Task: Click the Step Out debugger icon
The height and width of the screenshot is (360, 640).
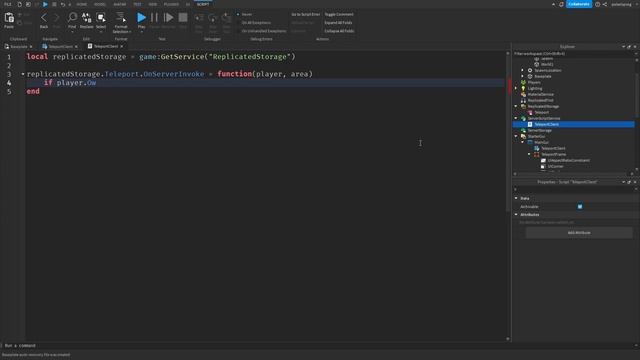Action: tap(227, 18)
